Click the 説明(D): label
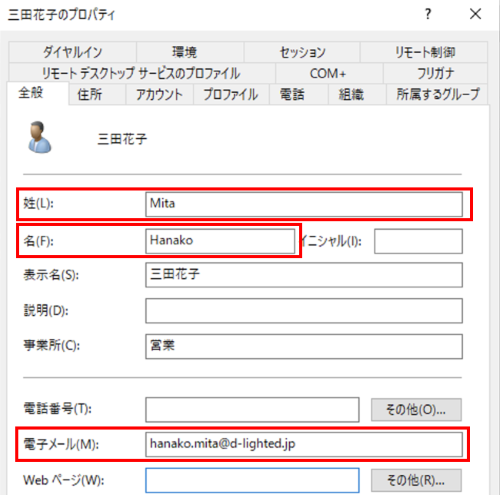500x495 pixels. 46,311
